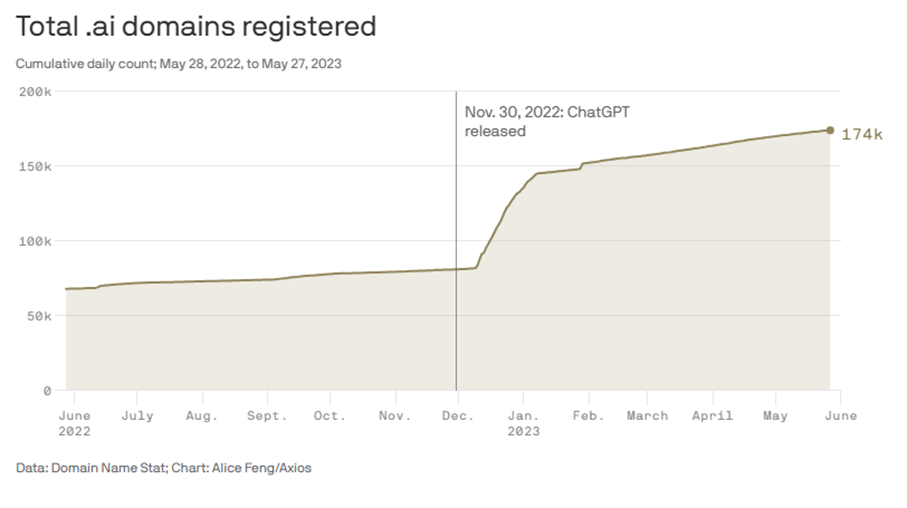Click the endpoint dot on the line
The height and width of the screenshot is (508, 907).
[830, 130]
